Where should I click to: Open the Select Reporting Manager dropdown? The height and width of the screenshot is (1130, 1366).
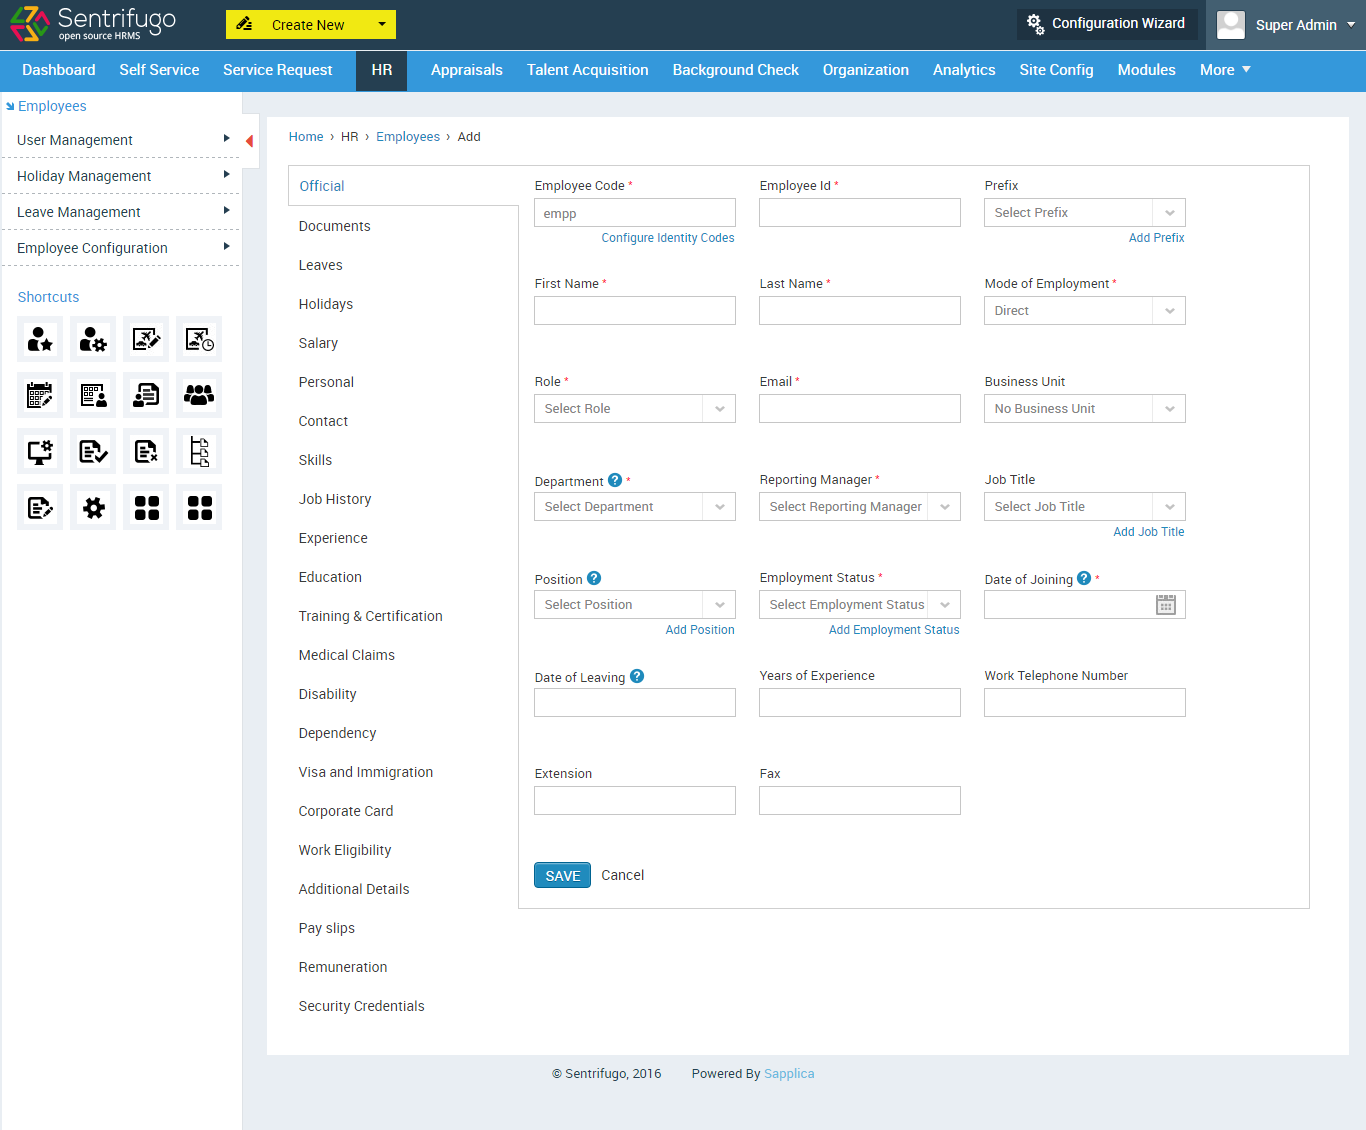point(860,507)
